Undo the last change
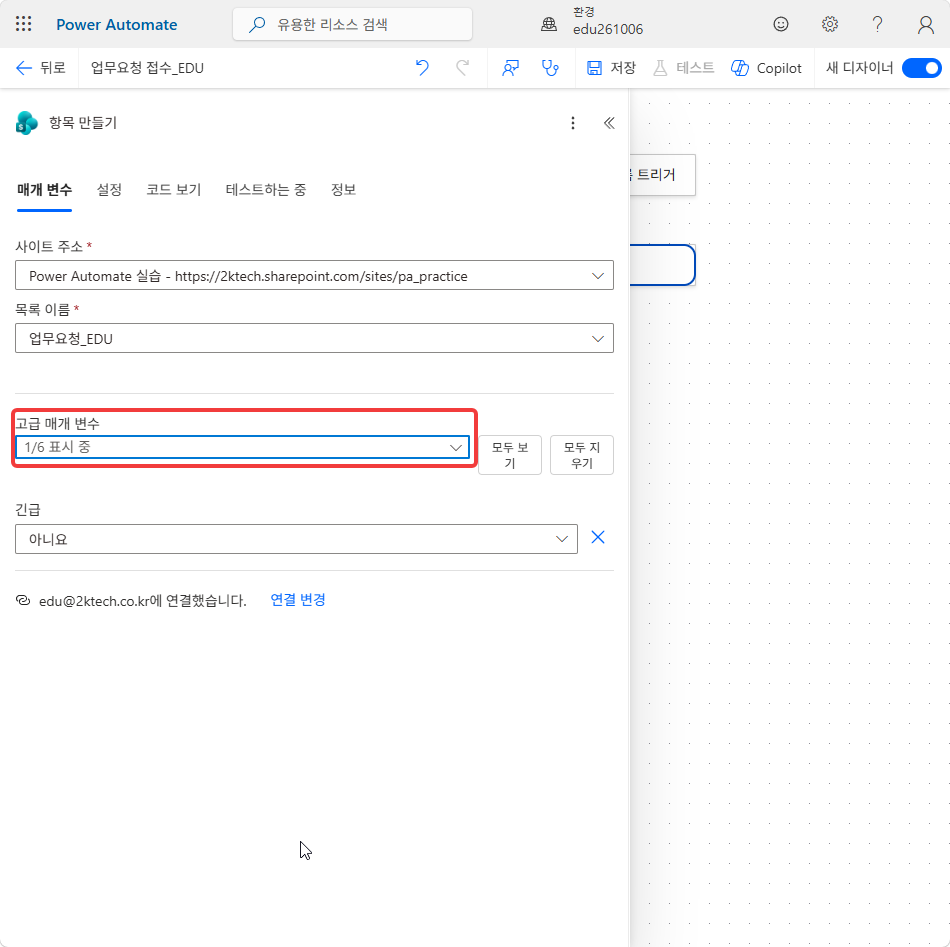 tap(422, 68)
